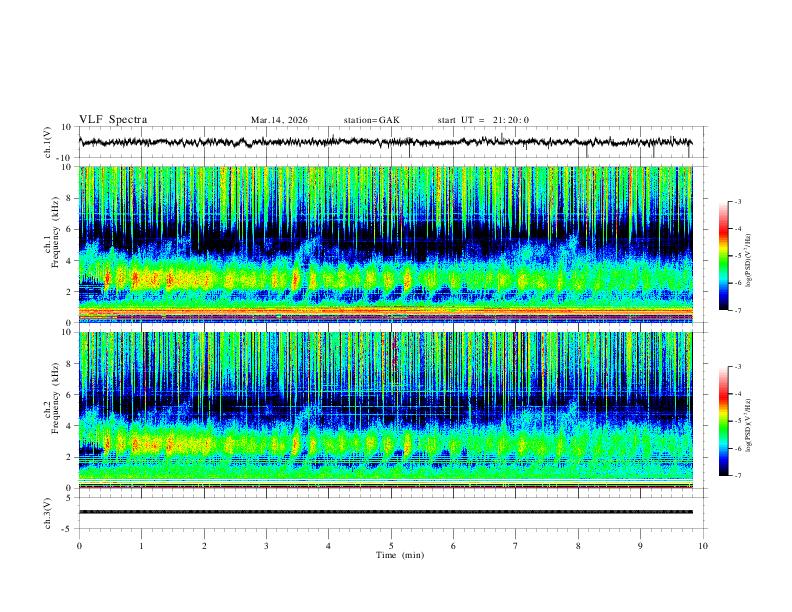792x612 pixels.
Task: Click the "start UT = 21:20:0" text
Action: pos(483,120)
